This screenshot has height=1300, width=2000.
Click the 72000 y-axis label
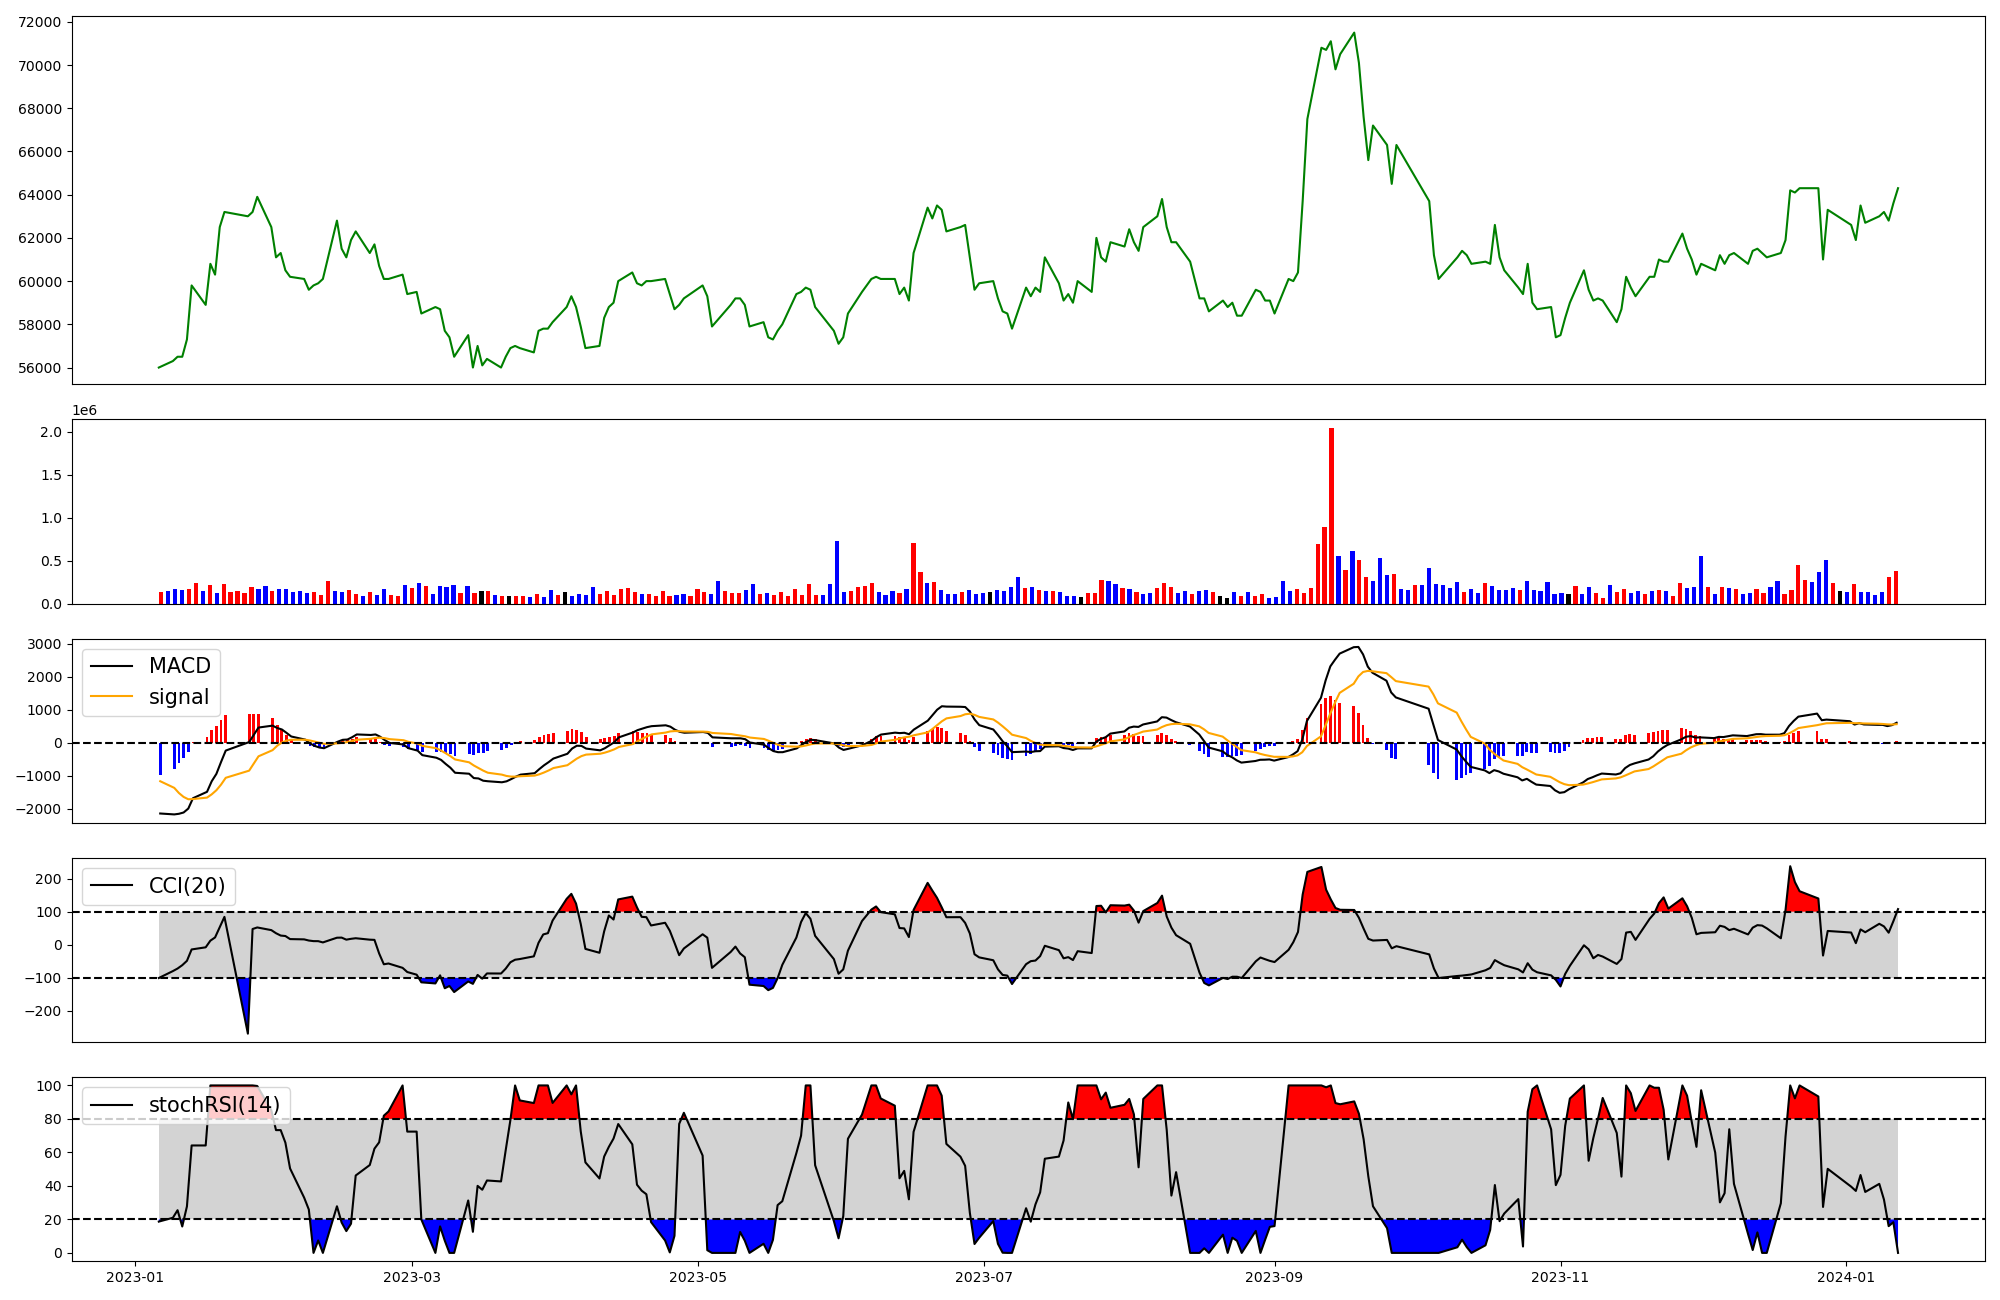tap(39, 22)
